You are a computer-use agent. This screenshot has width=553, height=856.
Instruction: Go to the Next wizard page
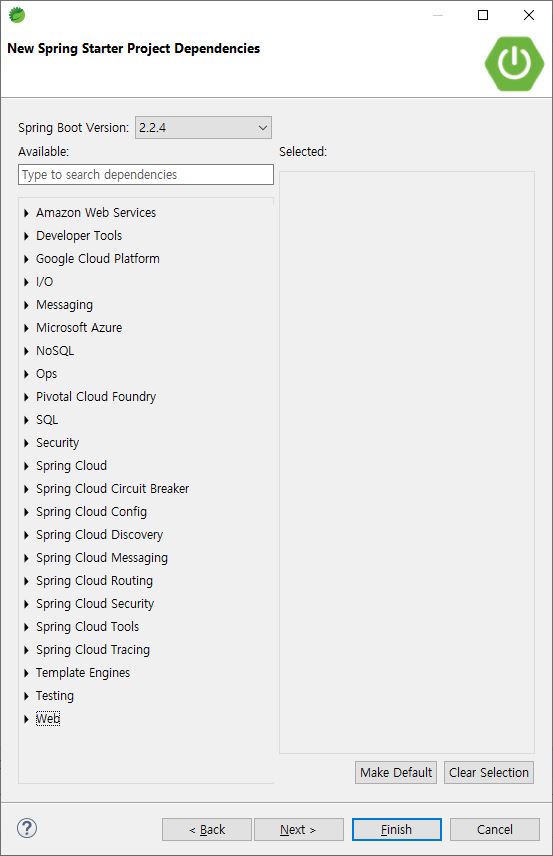point(299,829)
